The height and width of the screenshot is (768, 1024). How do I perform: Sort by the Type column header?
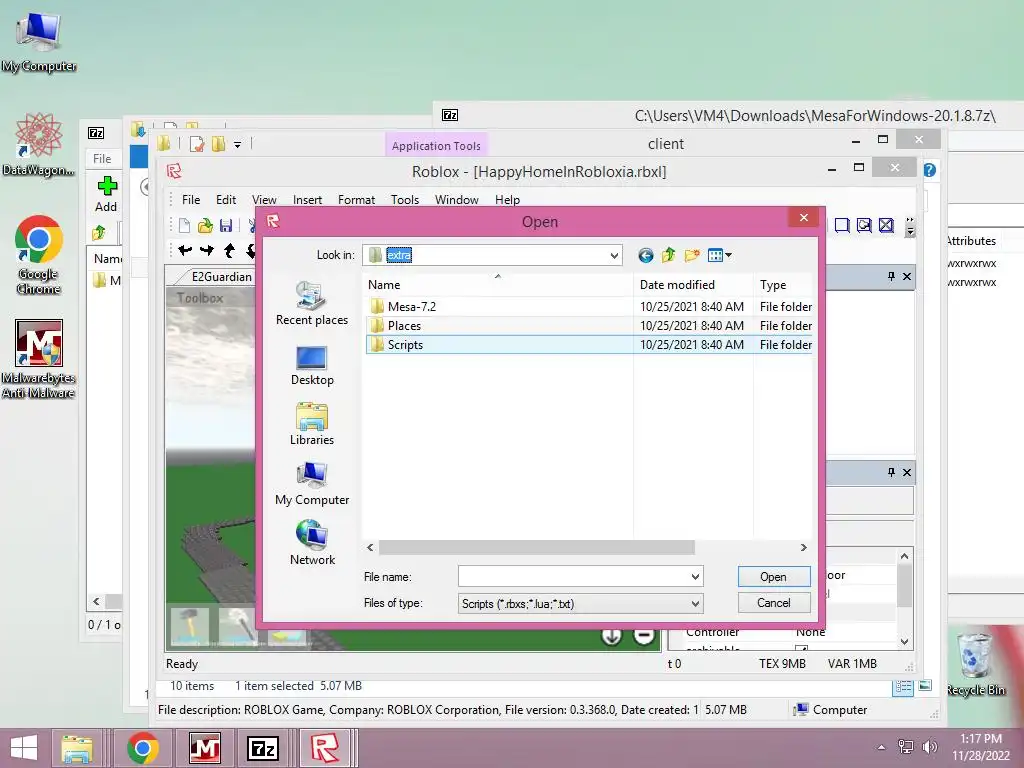coord(783,285)
